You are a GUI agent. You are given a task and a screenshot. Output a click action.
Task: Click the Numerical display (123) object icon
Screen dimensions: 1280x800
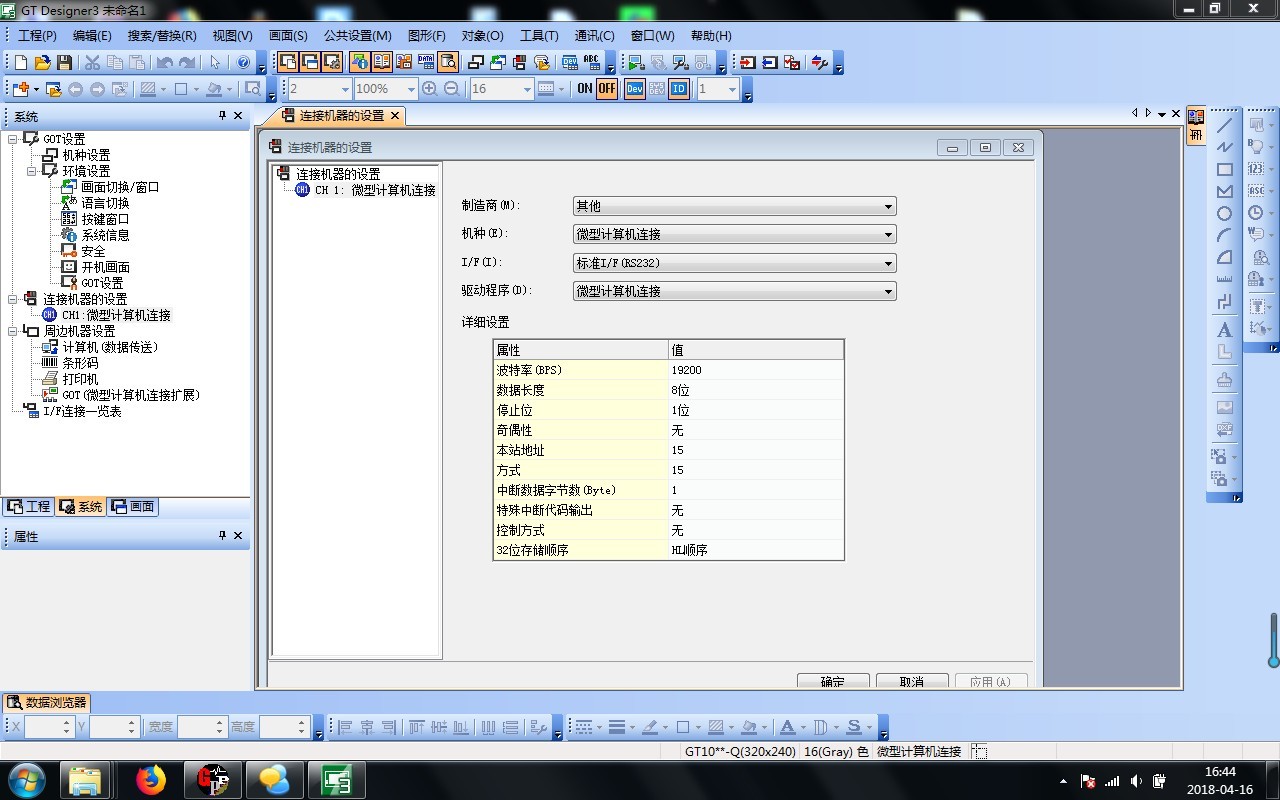point(1257,169)
